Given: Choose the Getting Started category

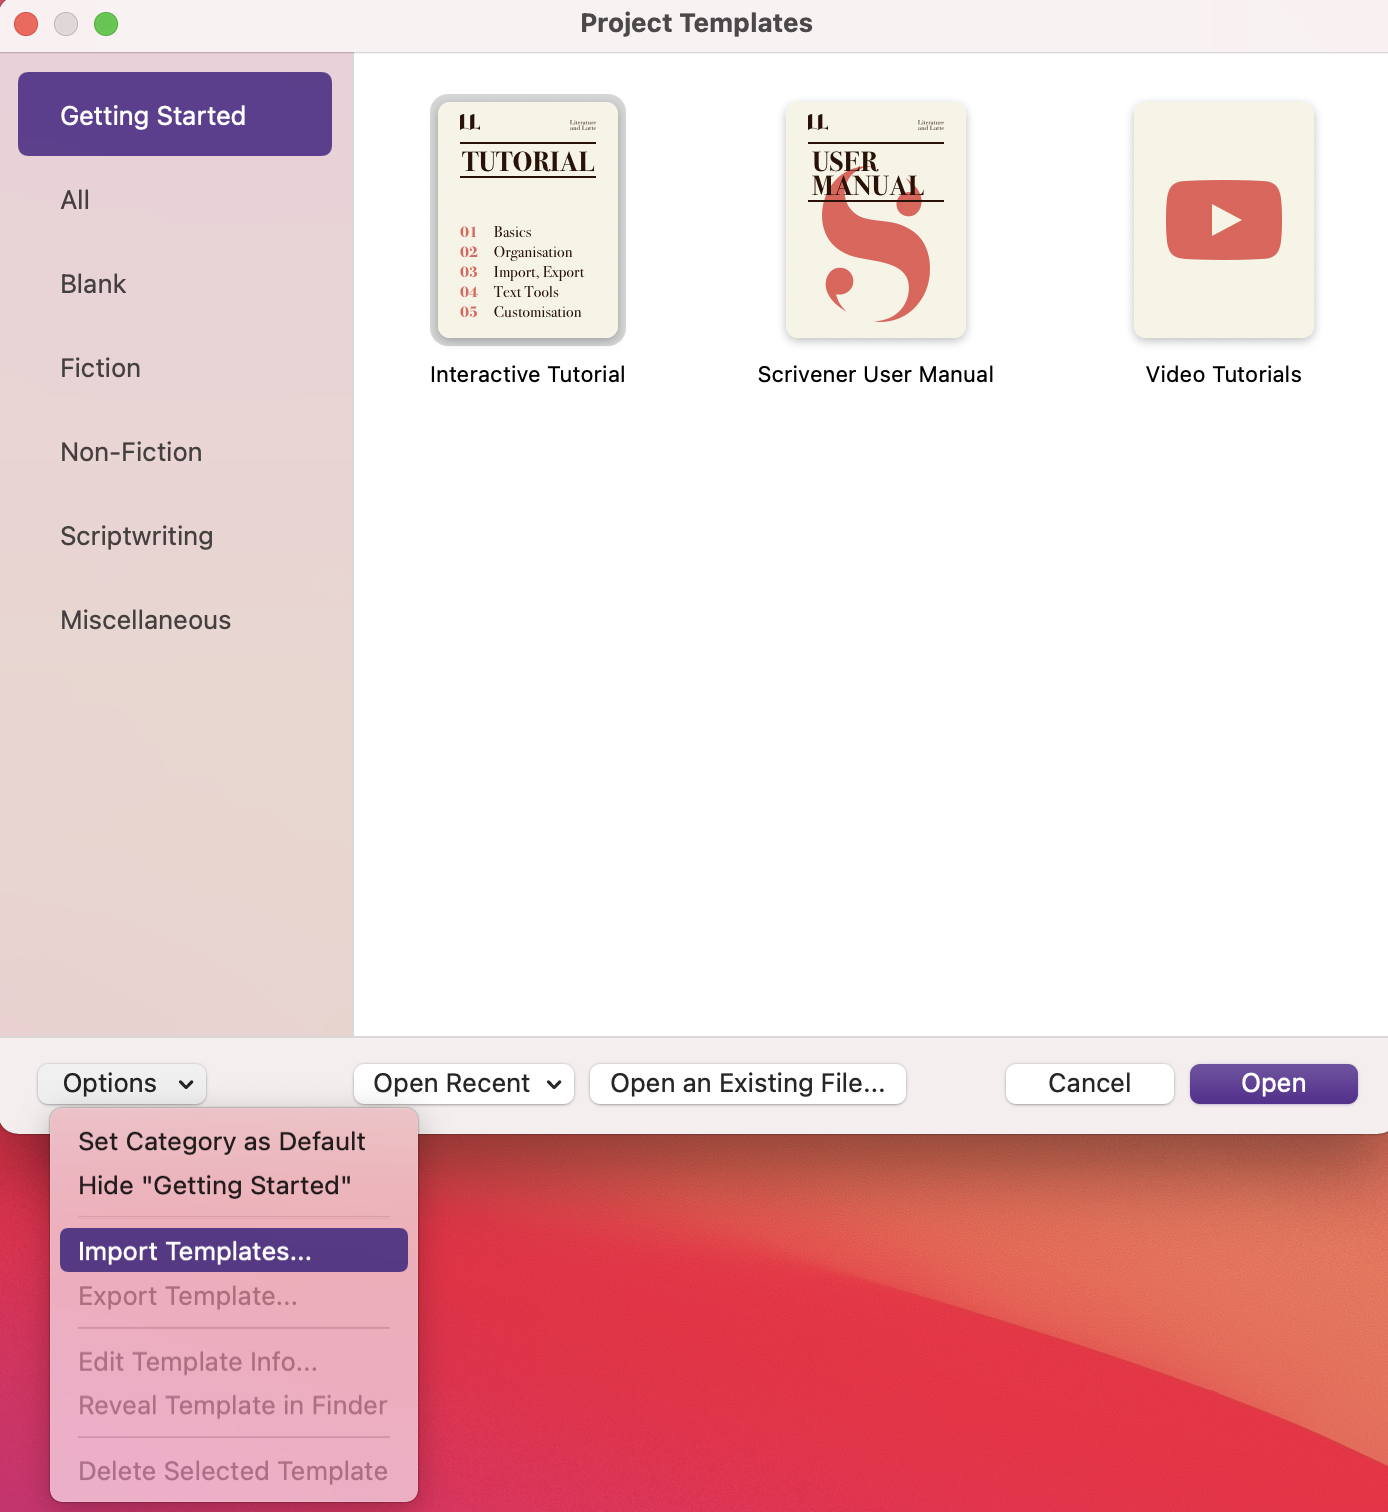Looking at the screenshot, I should pos(175,114).
